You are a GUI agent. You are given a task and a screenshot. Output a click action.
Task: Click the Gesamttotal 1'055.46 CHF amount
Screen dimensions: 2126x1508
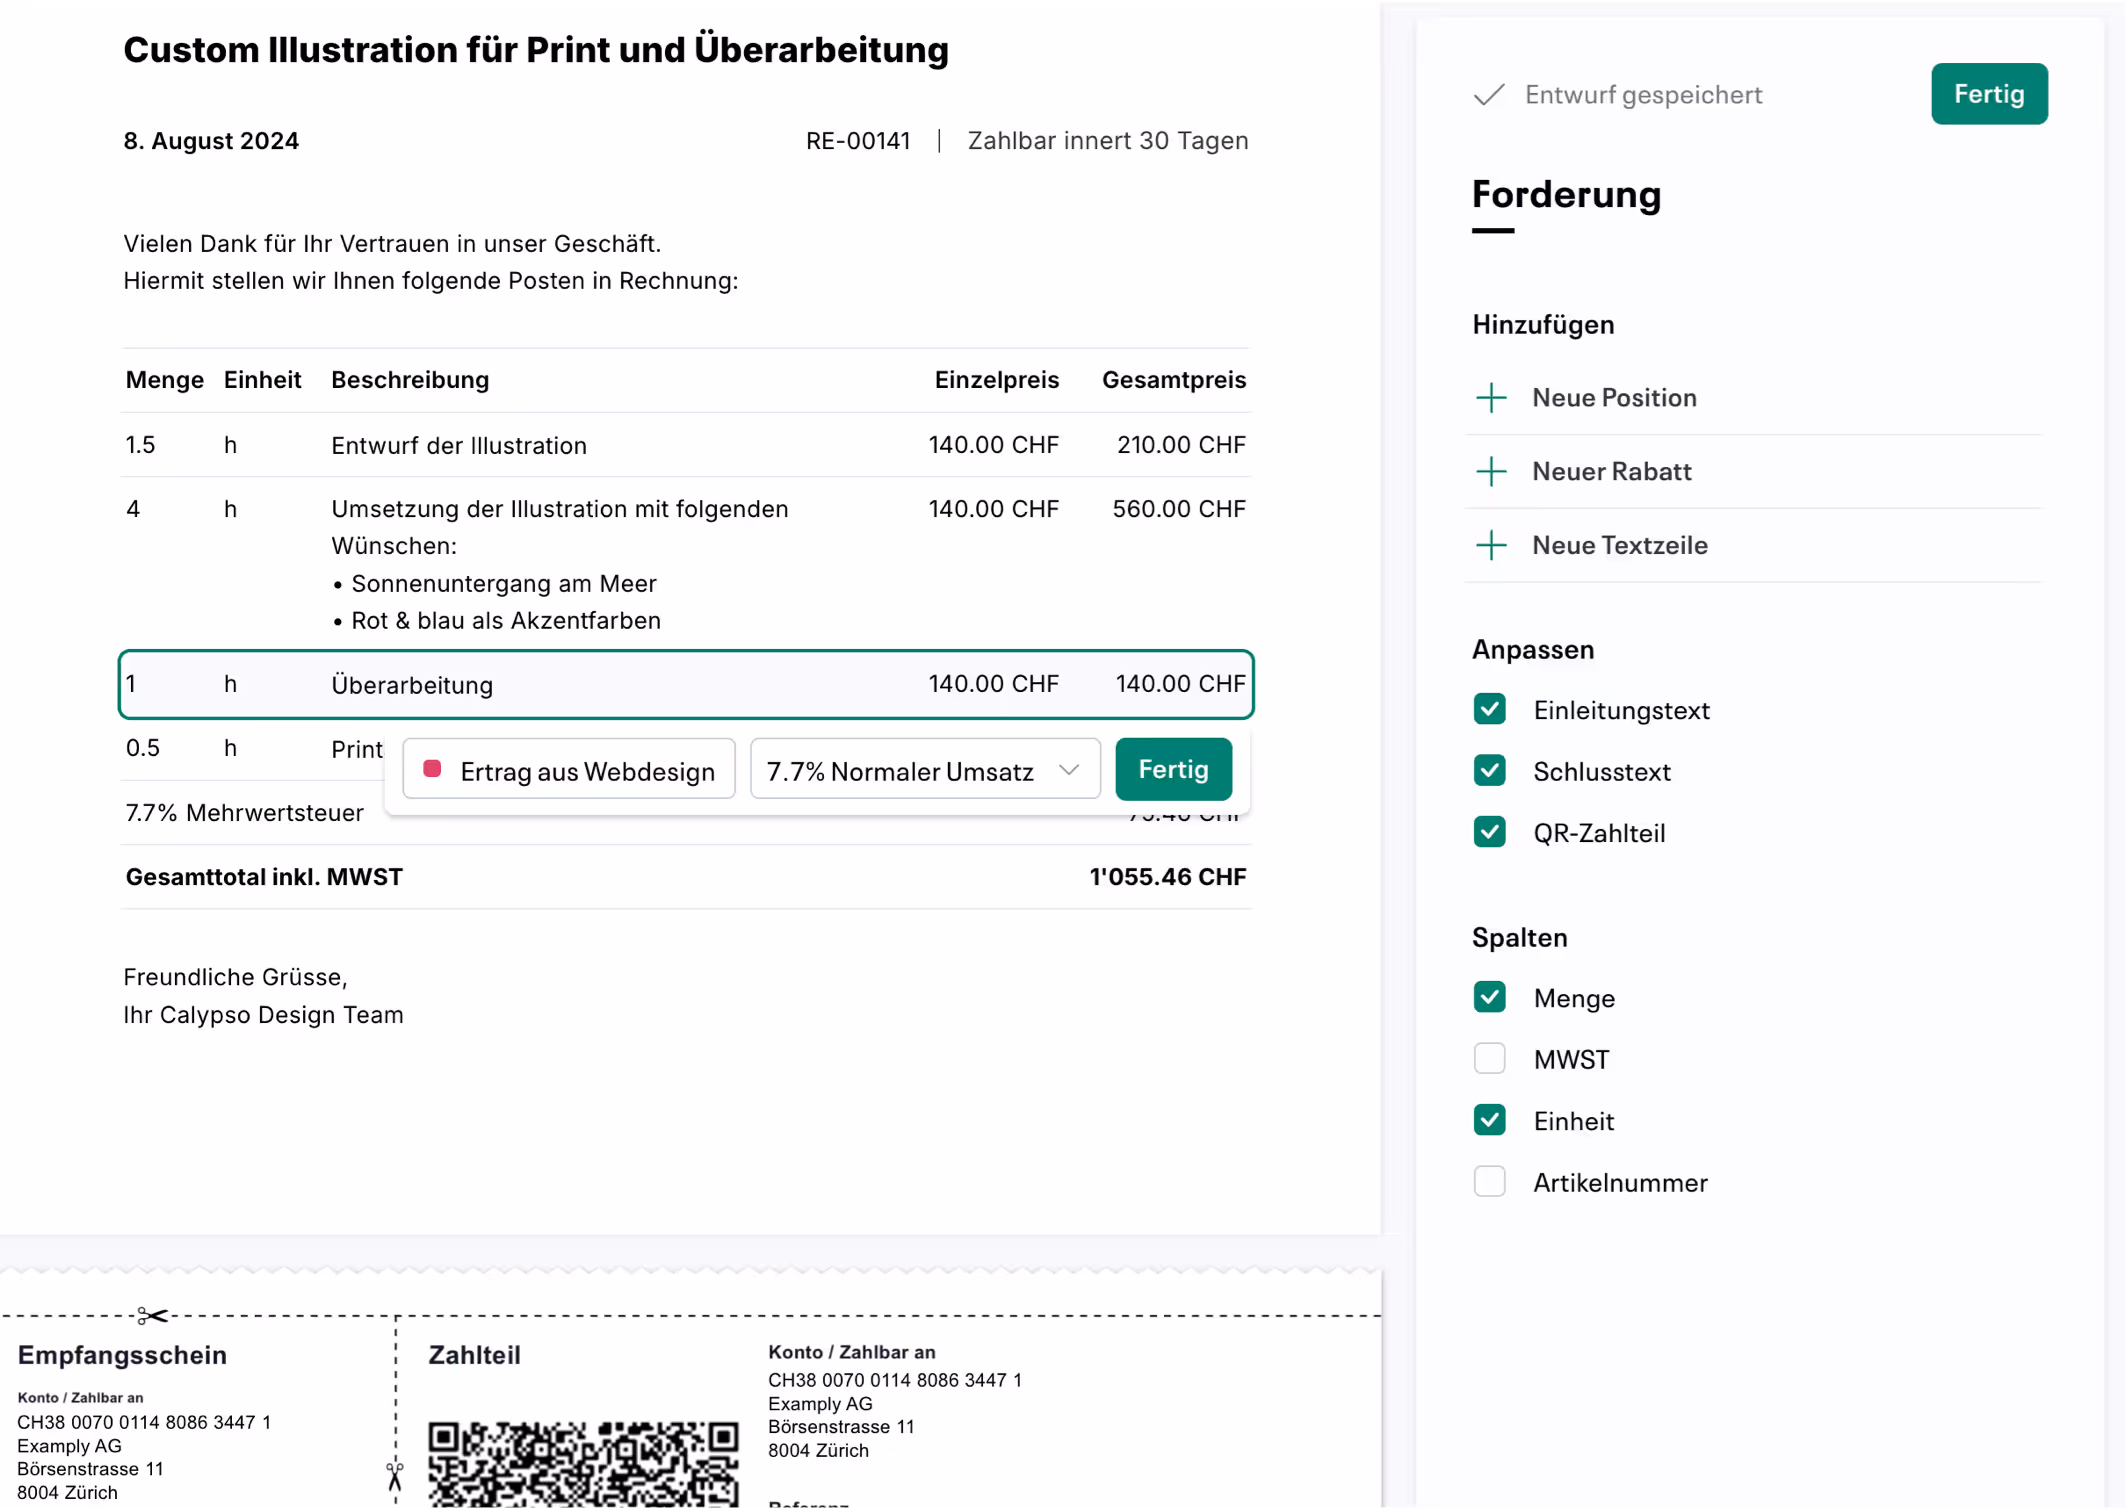(x=1167, y=877)
